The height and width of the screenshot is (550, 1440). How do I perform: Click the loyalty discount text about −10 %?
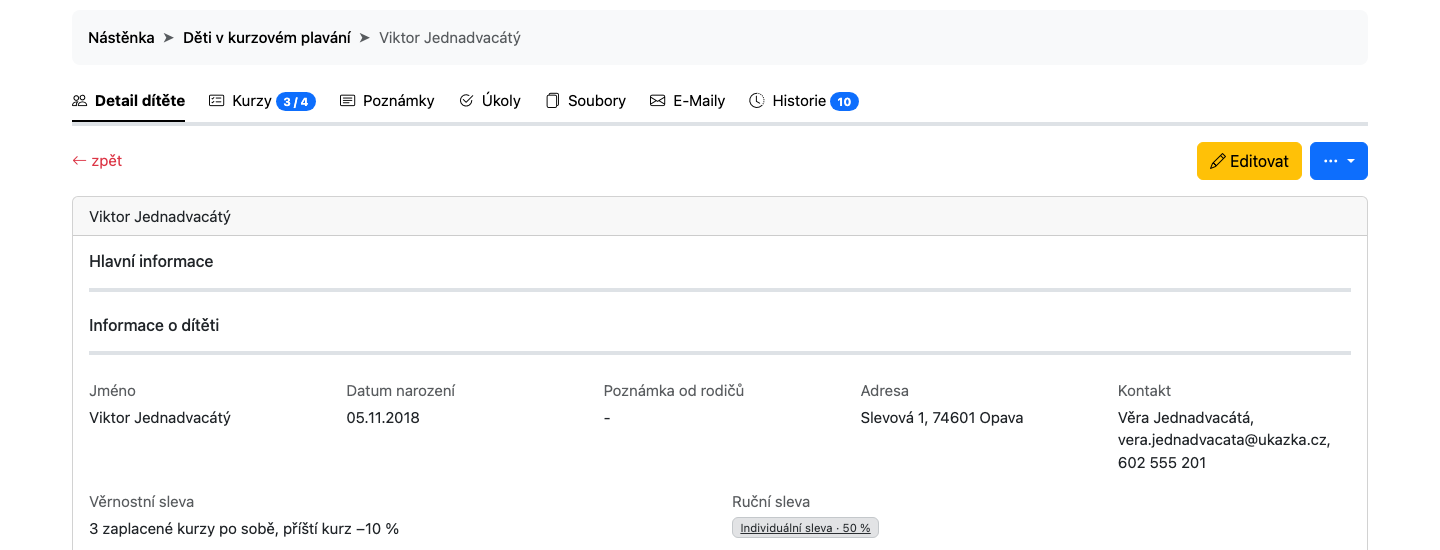point(244,528)
